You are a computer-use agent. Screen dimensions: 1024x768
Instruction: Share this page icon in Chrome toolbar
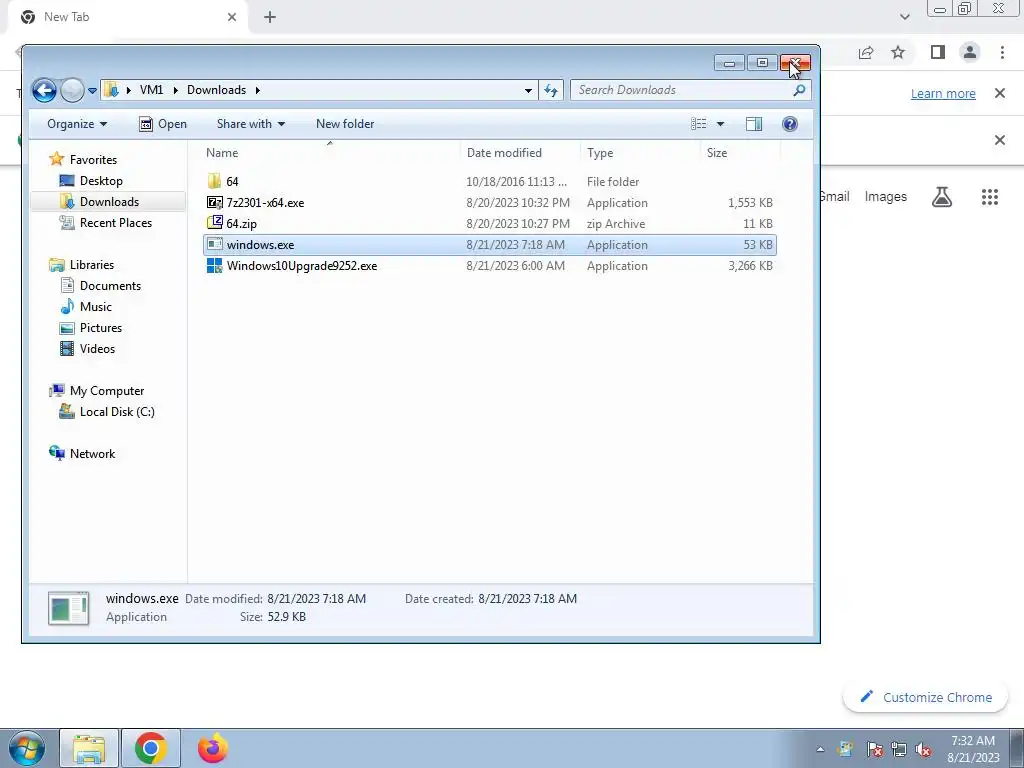[x=866, y=52]
